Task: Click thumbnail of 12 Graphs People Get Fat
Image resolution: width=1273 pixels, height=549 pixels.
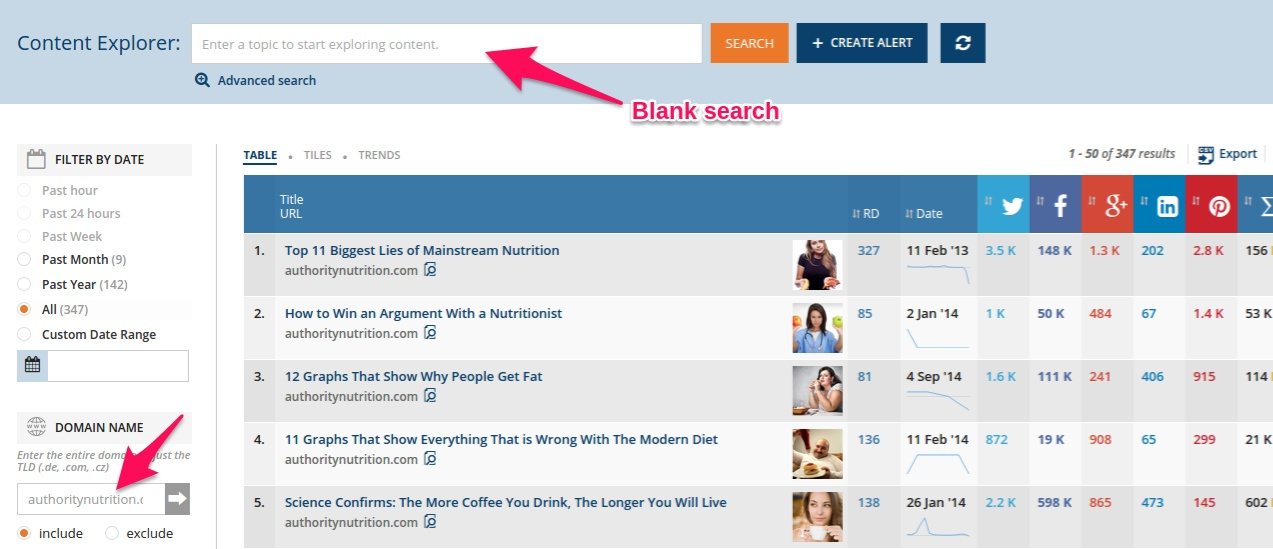Action: click(818, 391)
